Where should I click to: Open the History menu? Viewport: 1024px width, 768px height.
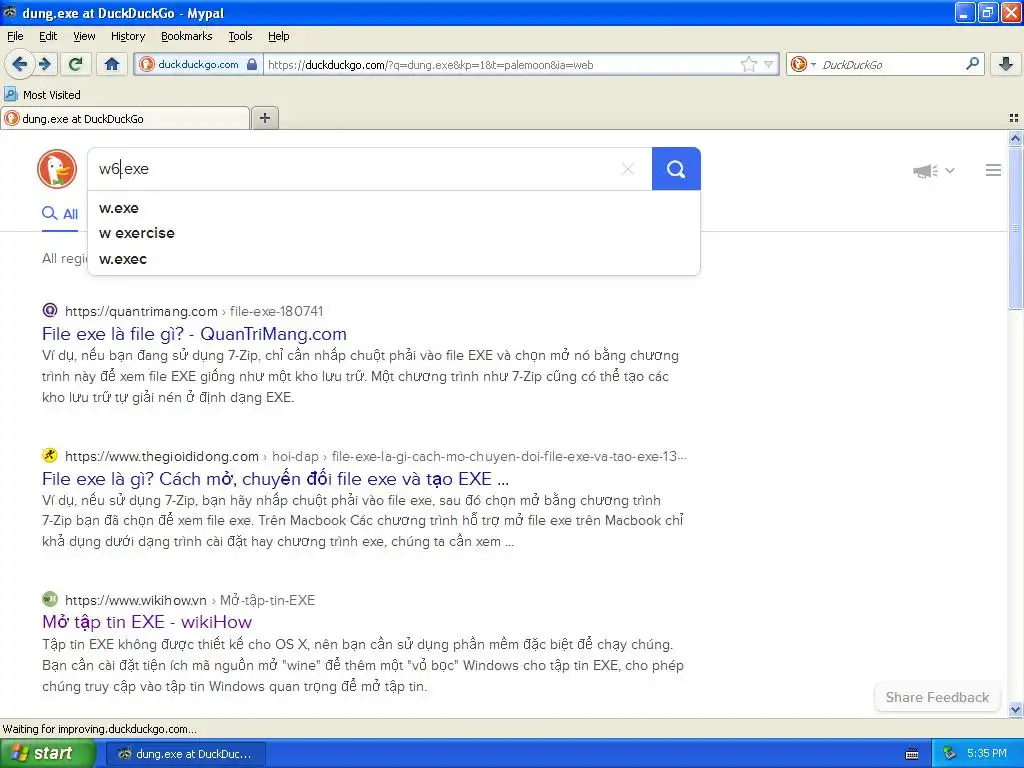pyautogui.click(x=127, y=37)
